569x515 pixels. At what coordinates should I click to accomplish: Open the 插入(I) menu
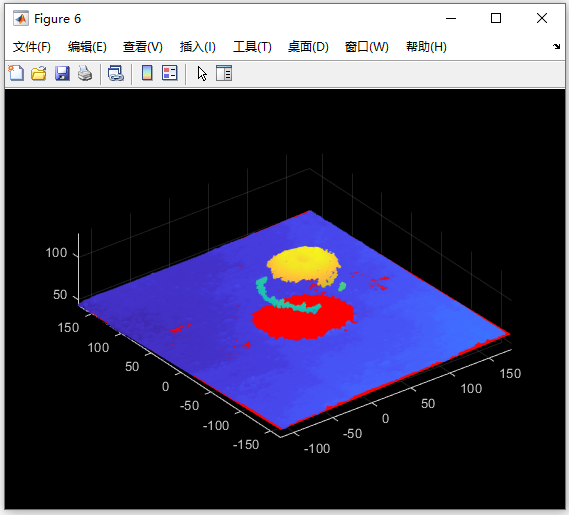(x=198, y=47)
